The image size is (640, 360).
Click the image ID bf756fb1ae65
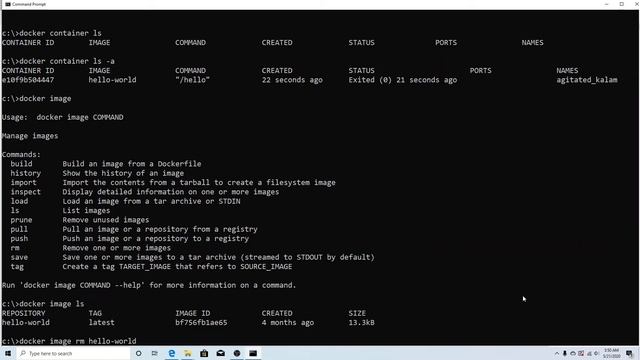pyautogui.click(x=201, y=322)
